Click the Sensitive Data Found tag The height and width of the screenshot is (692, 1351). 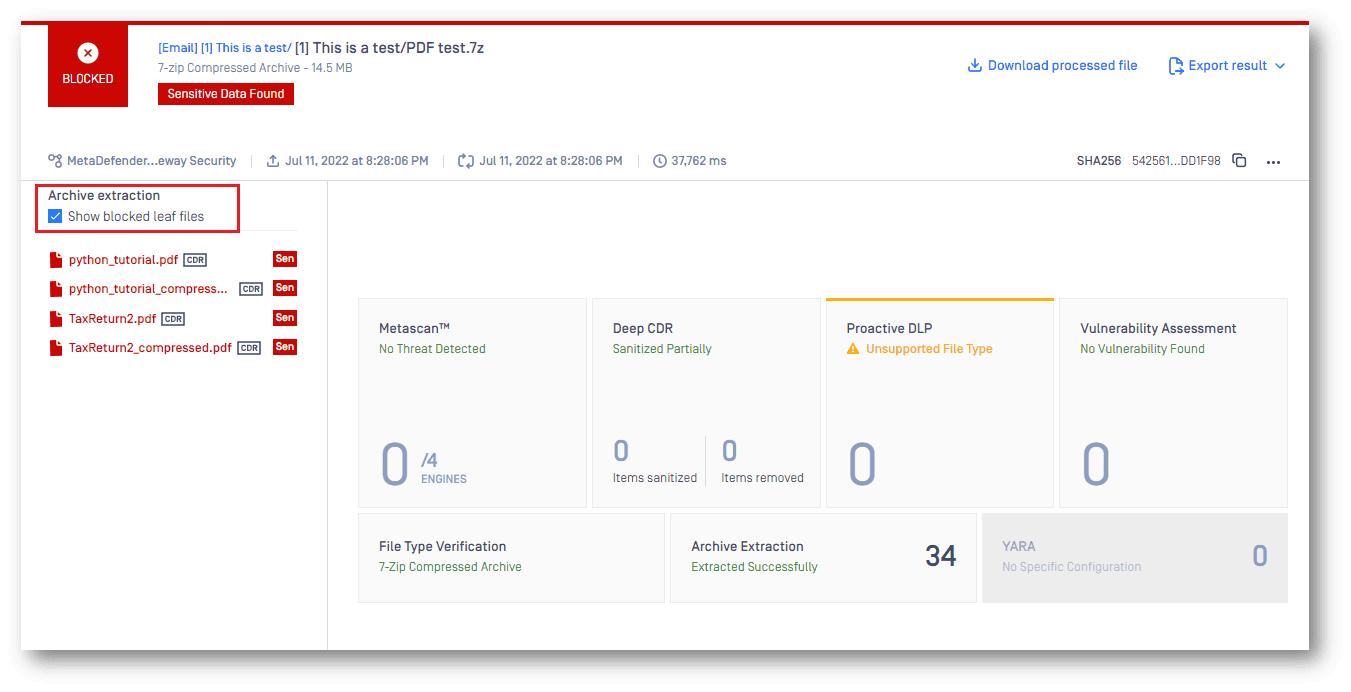[226, 94]
